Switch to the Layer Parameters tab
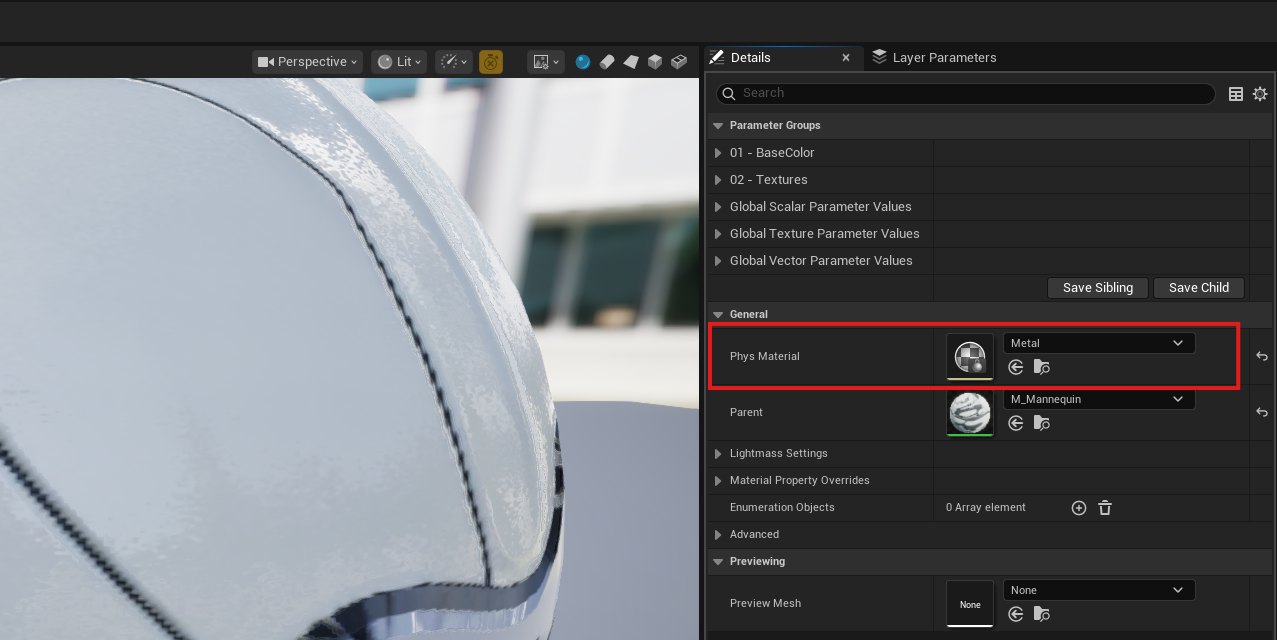1277x640 pixels. (x=933, y=58)
